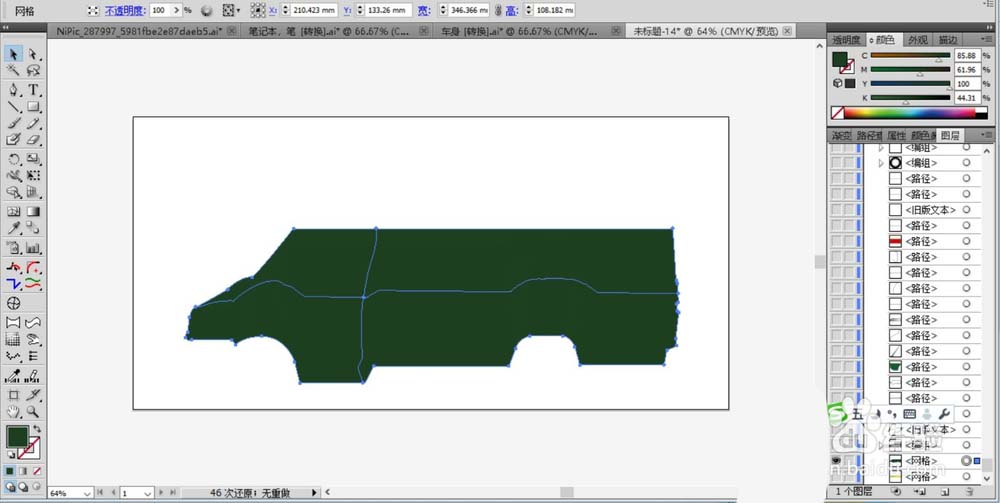Toggle visibility eye of selected 网格 layer

(835, 461)
